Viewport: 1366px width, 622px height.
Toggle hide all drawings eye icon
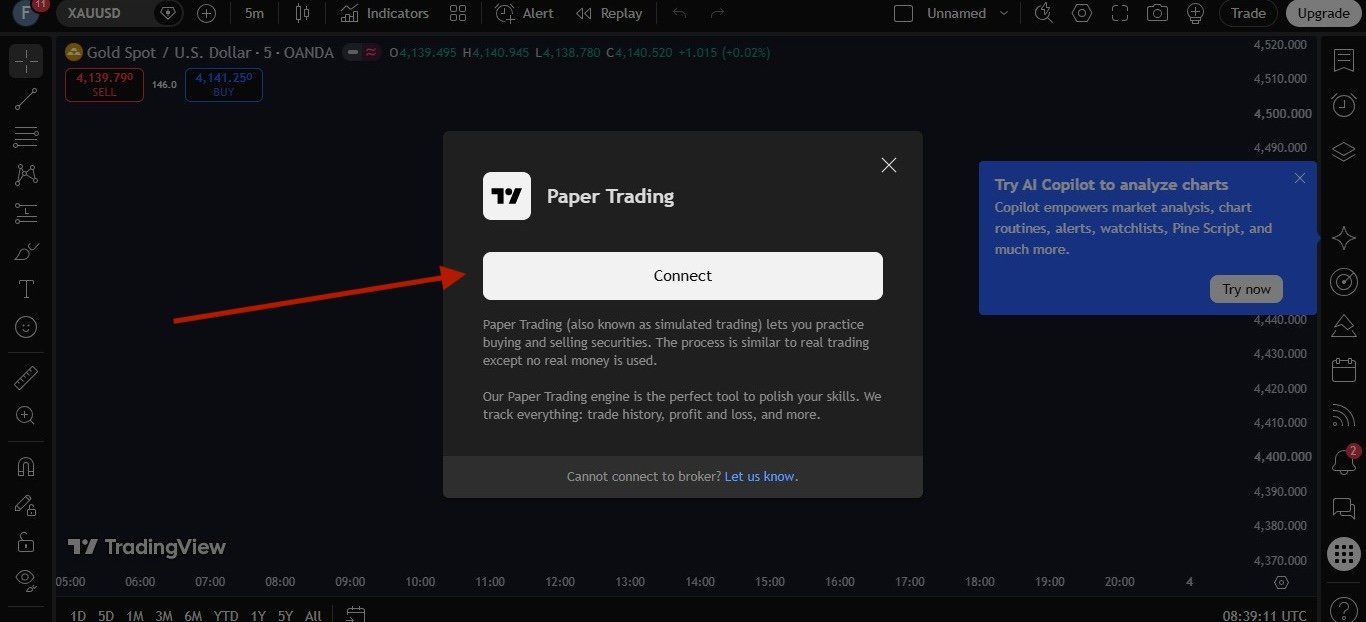click(x=26, y=580)
